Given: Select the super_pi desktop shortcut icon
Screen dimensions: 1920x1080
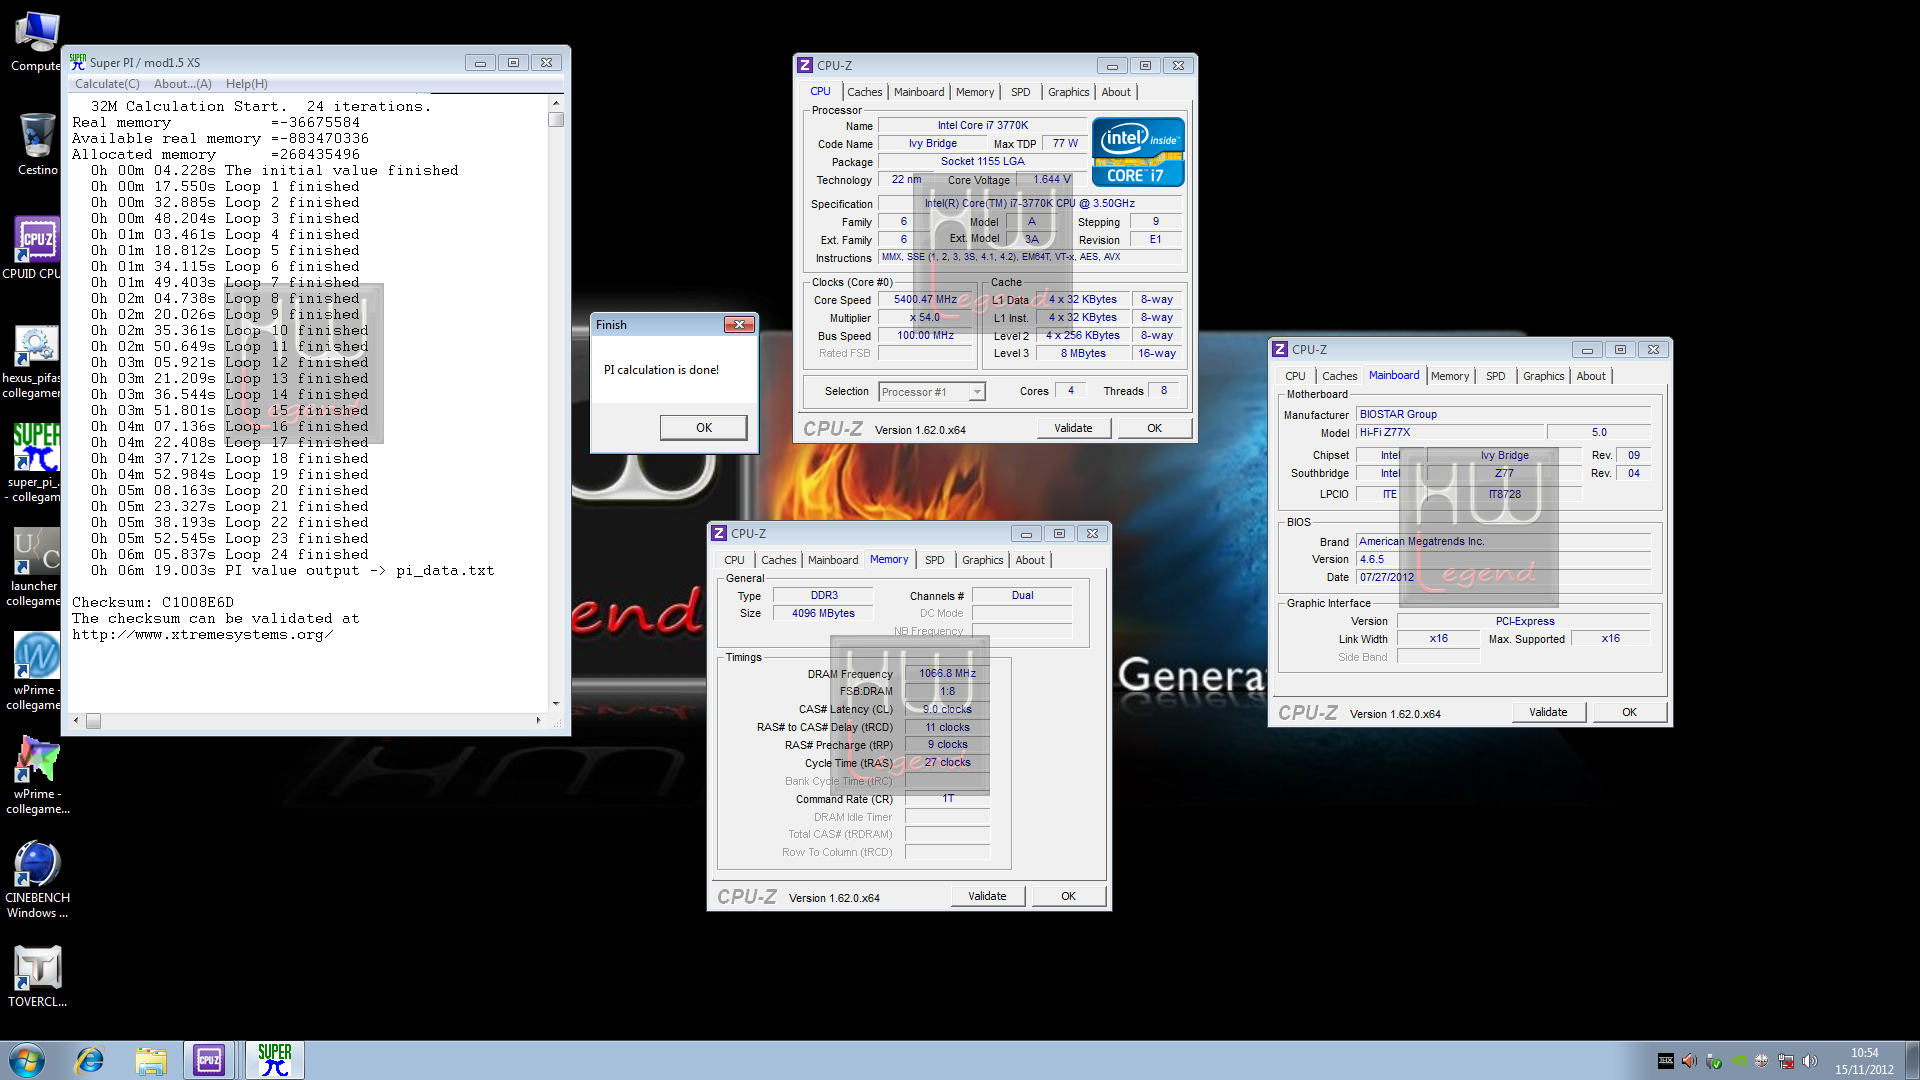Looking at the screenshot, I should pyautogui.click(x=36, y=463).
